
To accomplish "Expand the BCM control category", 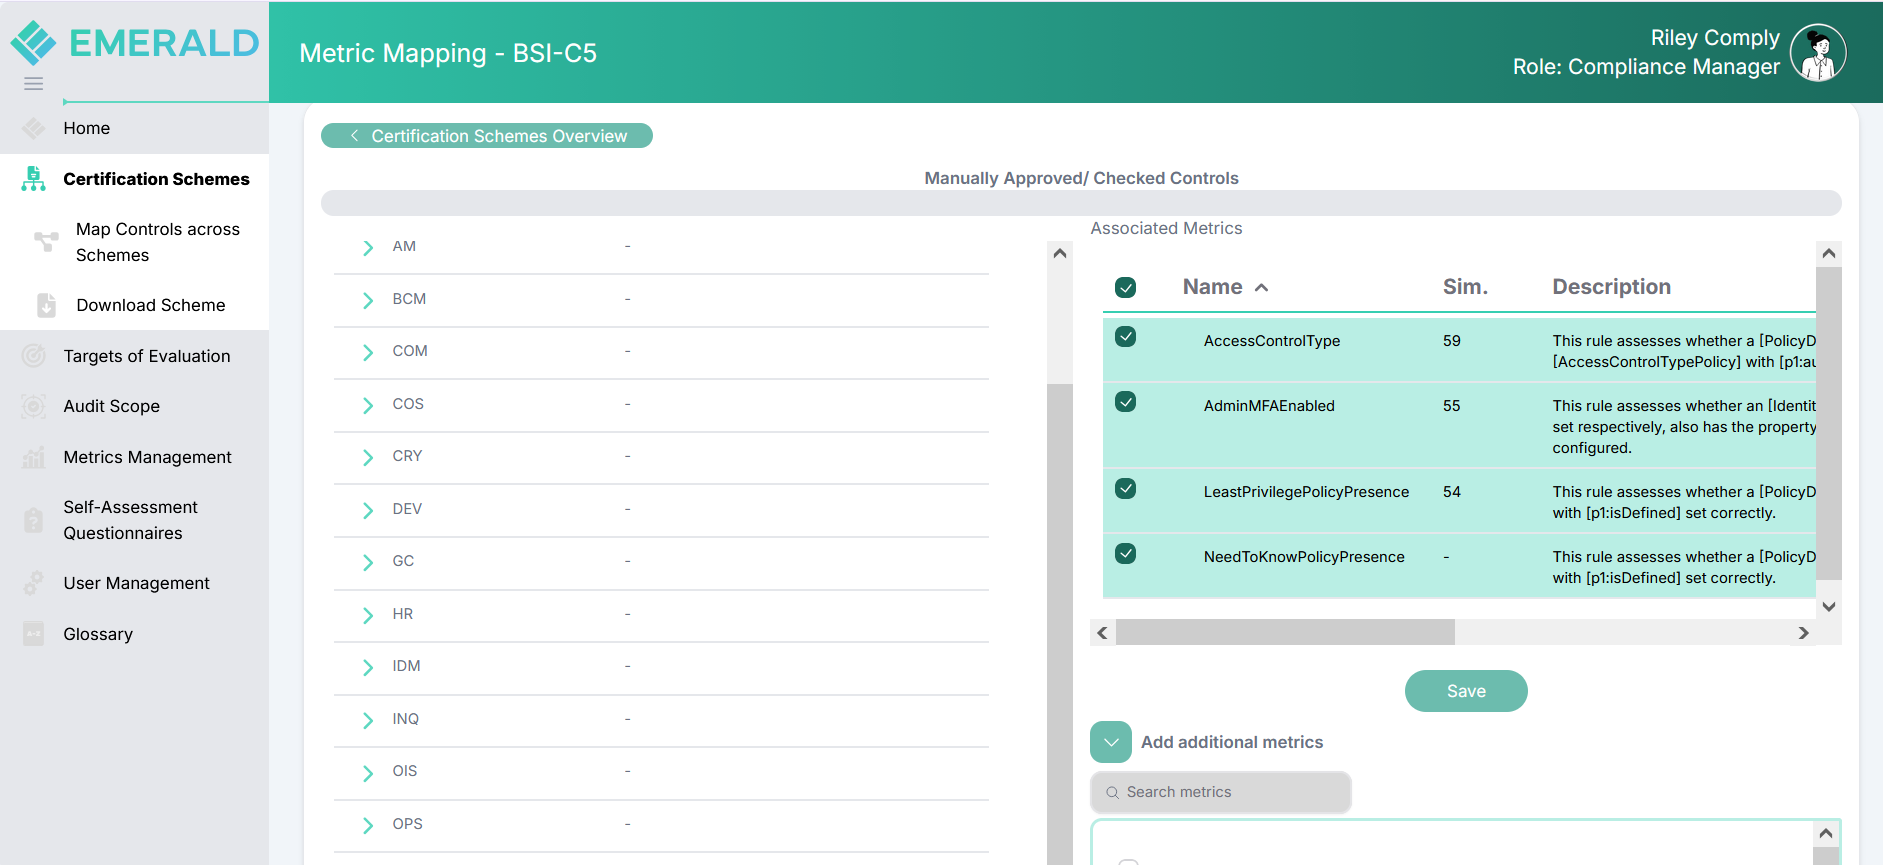I will point(368,300).
